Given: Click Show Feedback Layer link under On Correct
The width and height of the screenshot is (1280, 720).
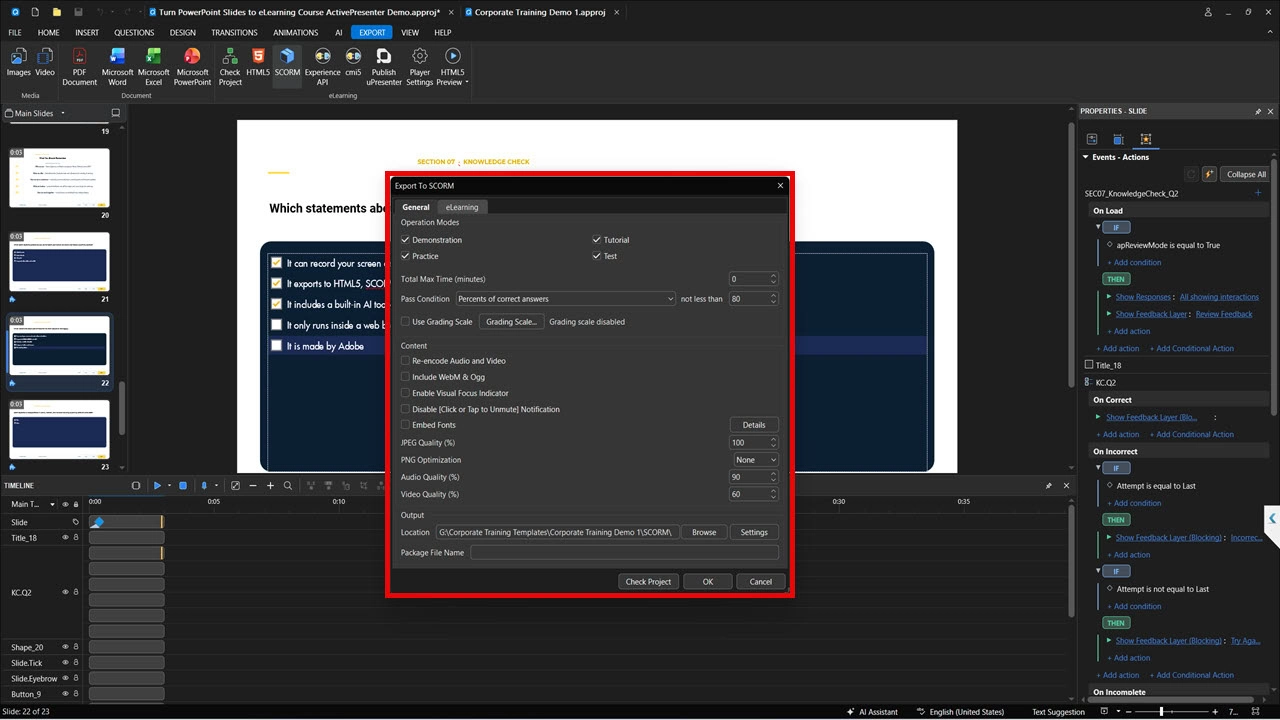Looking at the screenshot, I should [1151, 417].
